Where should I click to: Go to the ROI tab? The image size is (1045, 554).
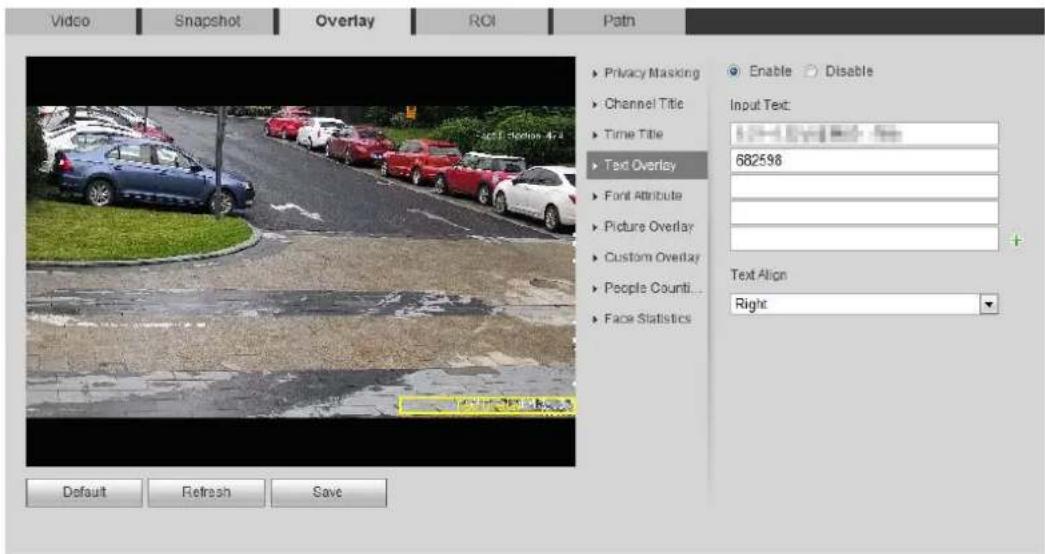point(482,21)
